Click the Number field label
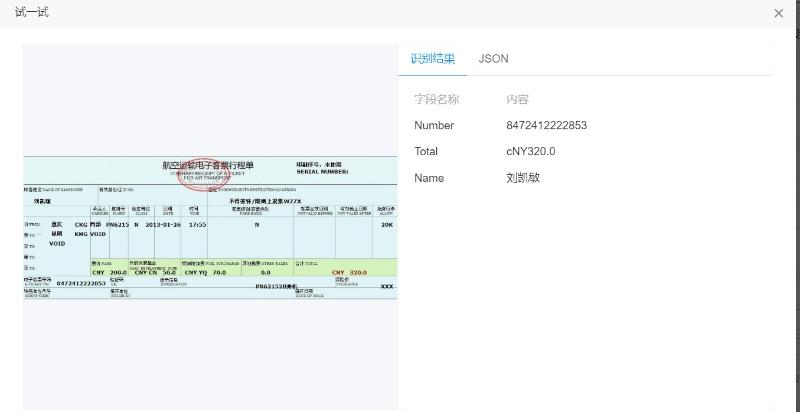800x412 pixels. click(x=434, y=125)
